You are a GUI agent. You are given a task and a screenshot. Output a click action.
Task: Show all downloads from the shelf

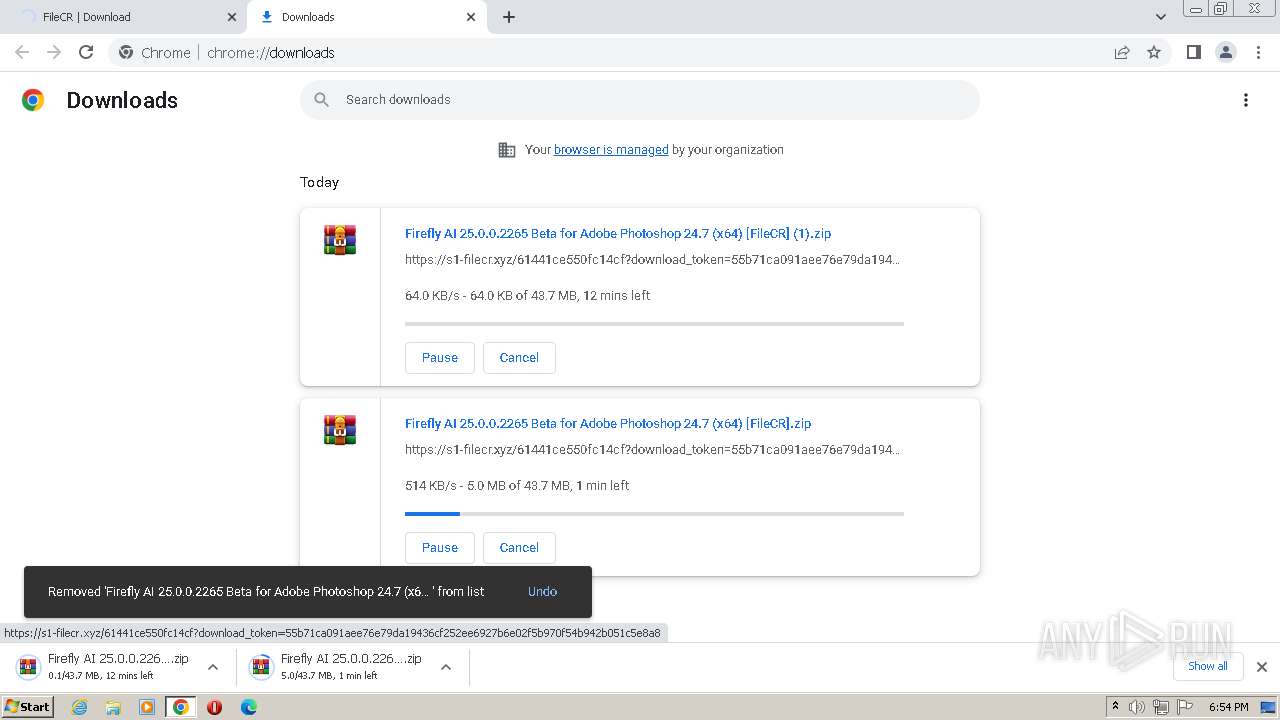(1208, 666)
